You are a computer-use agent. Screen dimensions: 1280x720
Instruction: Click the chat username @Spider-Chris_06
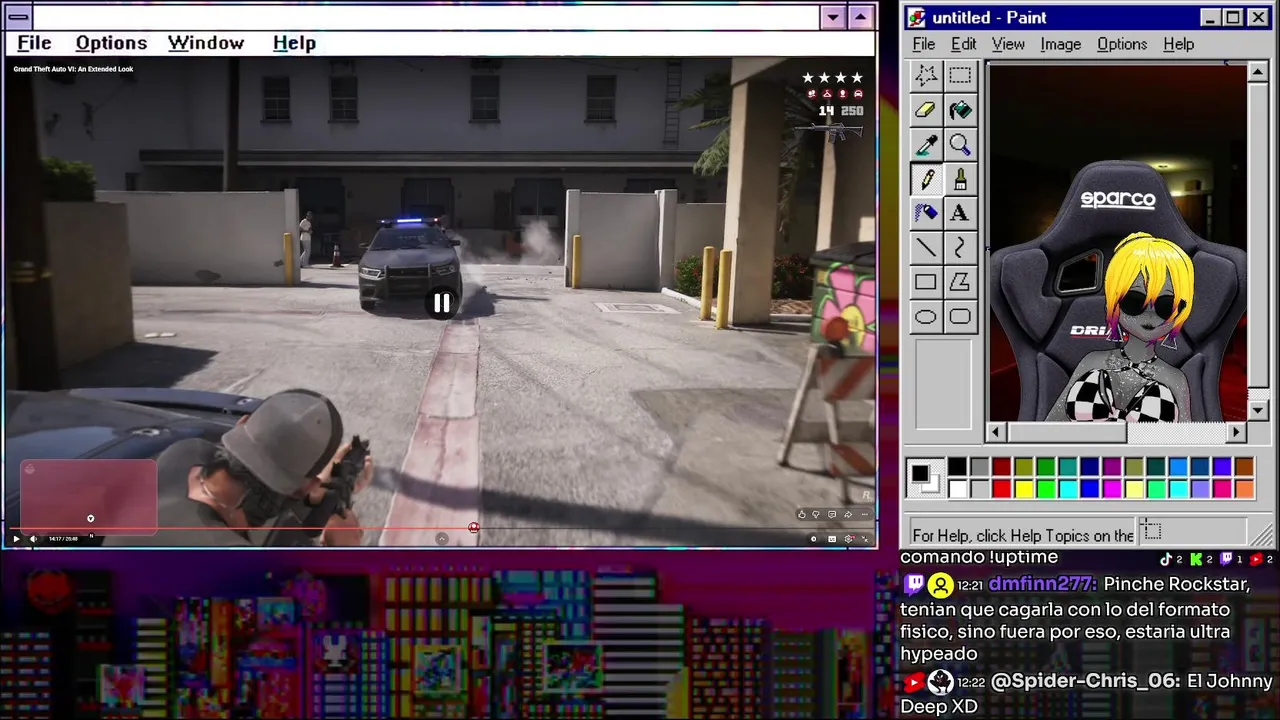click(x=1084, y=682)
